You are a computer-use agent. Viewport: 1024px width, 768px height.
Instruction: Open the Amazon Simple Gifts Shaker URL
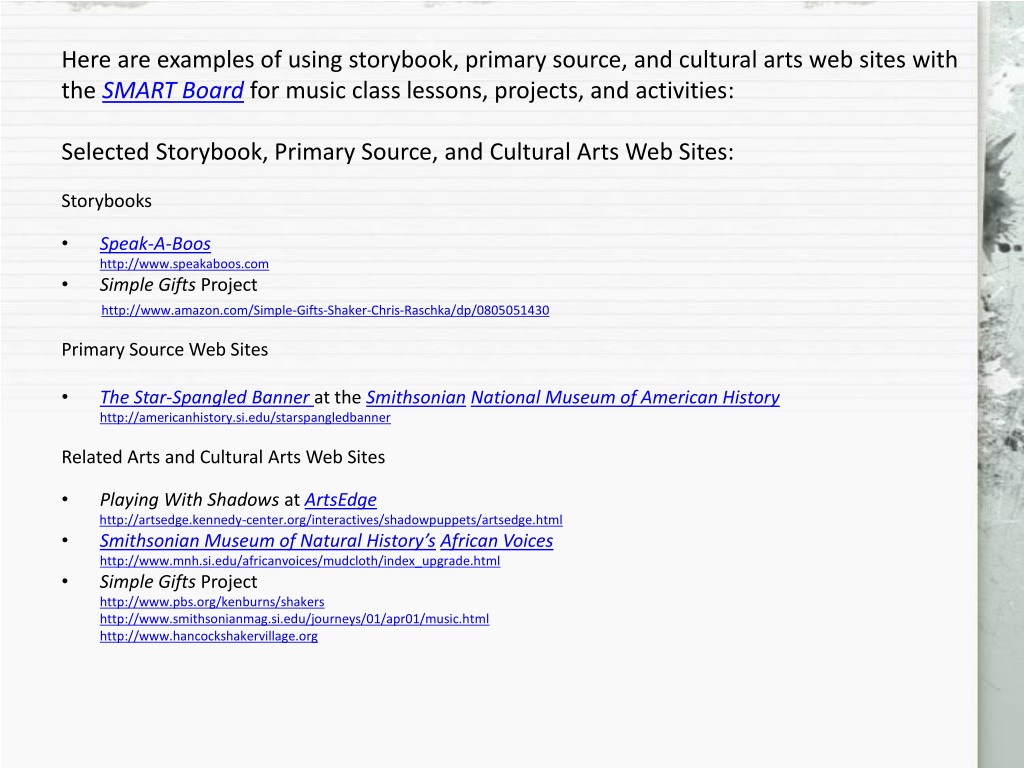[x=325, y=310]
